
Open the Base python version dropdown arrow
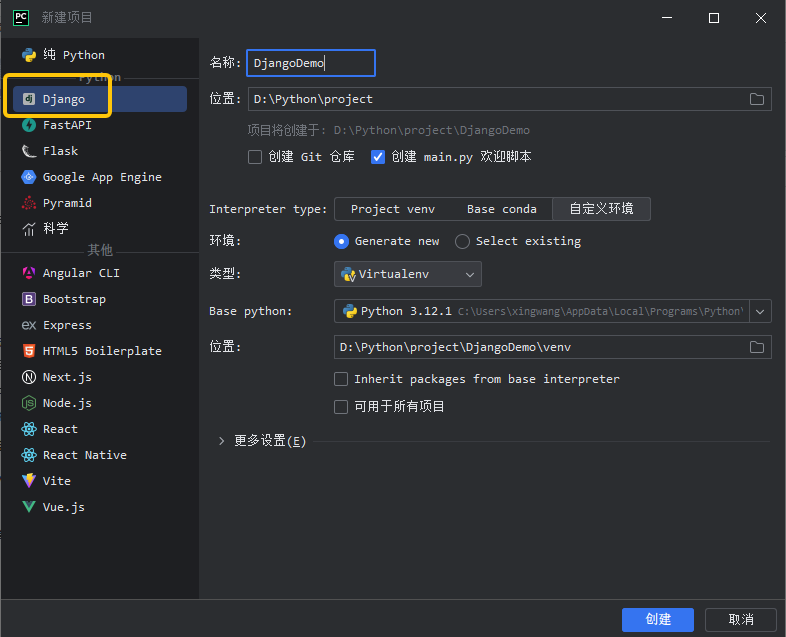tap(760, 311)
